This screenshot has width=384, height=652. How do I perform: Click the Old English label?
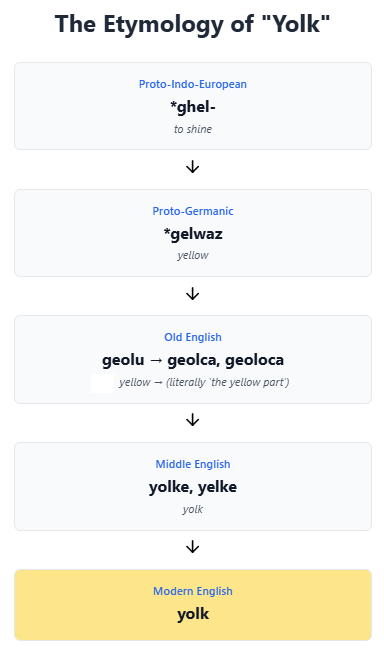click(x=193, y=337)
